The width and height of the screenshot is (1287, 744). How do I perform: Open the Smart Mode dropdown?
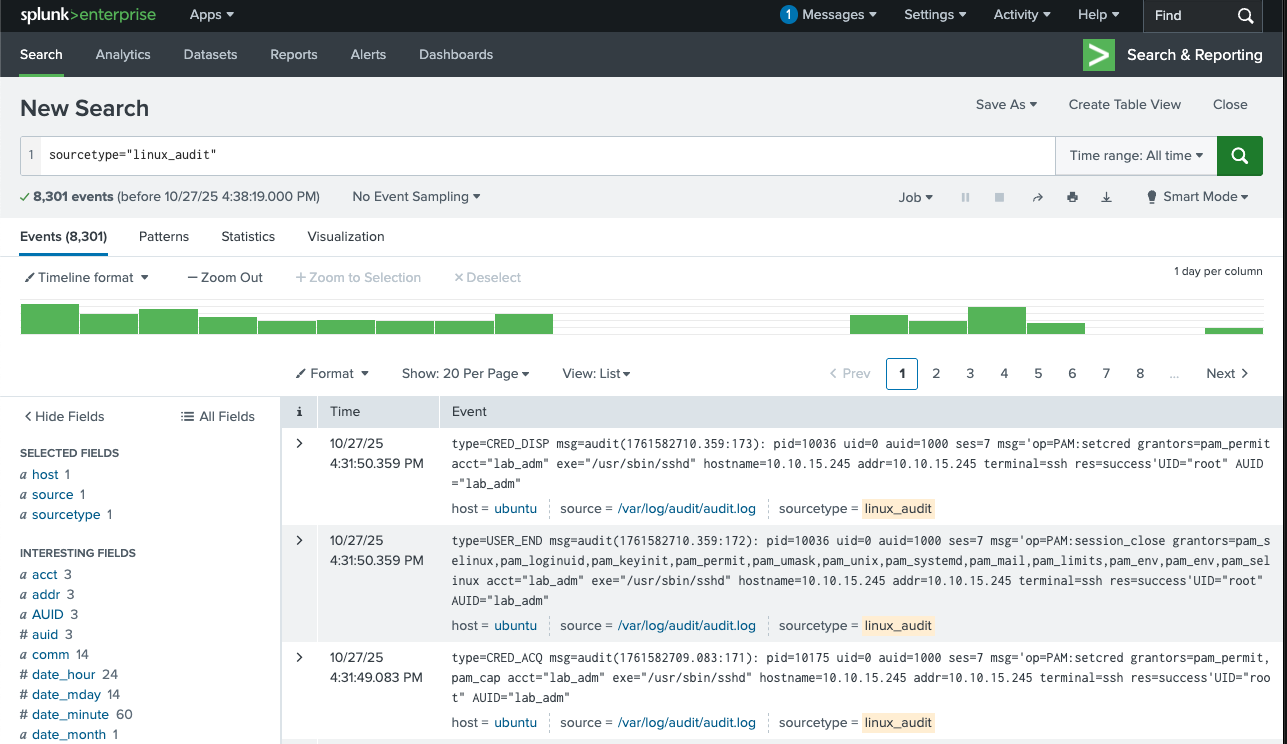1198,197
